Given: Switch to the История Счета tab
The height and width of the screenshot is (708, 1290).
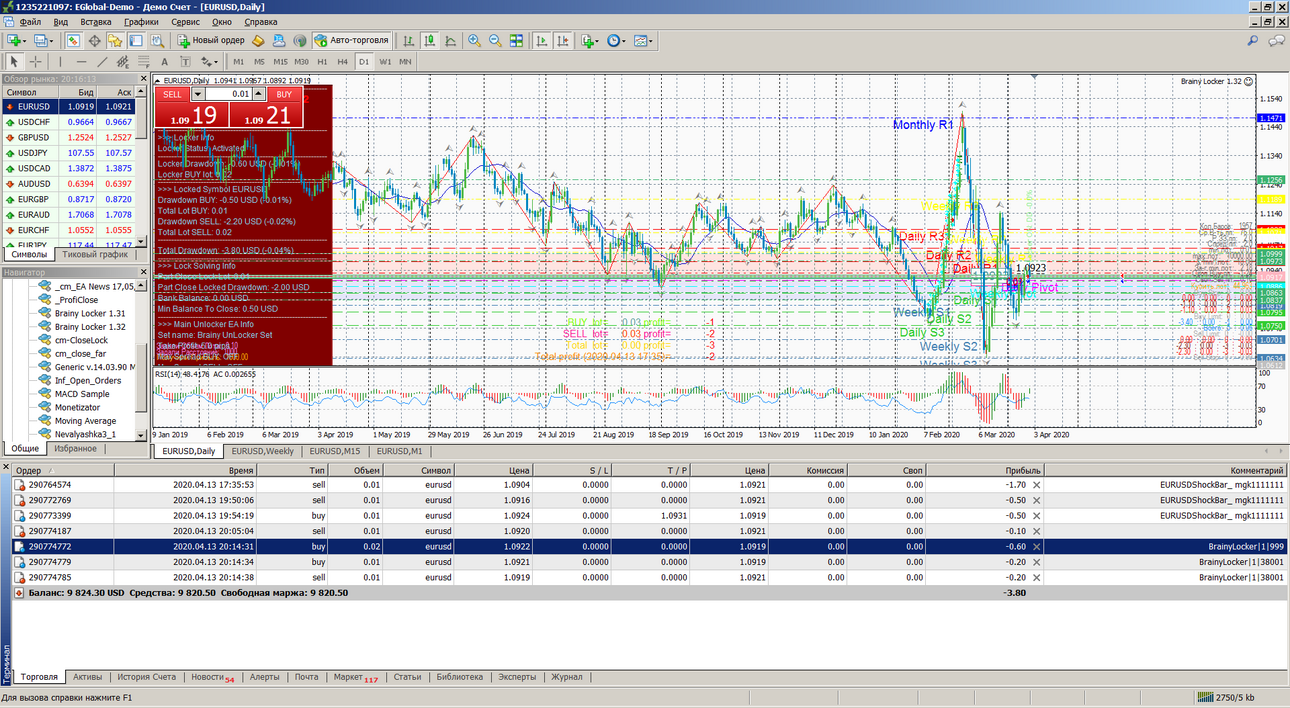Looking at the screenshot, I should (146, 677).
